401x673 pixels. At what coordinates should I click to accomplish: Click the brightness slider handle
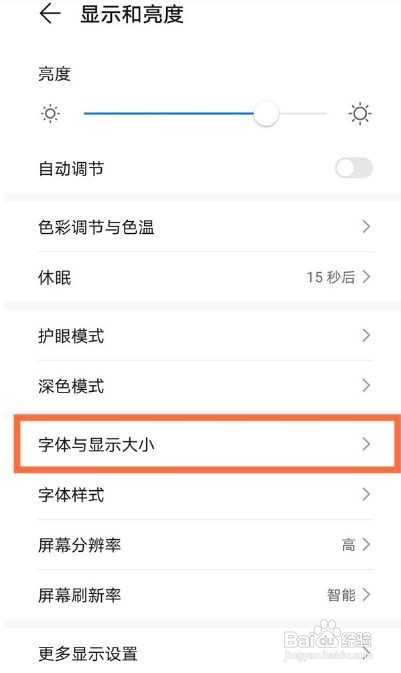(x=266, y=114)
